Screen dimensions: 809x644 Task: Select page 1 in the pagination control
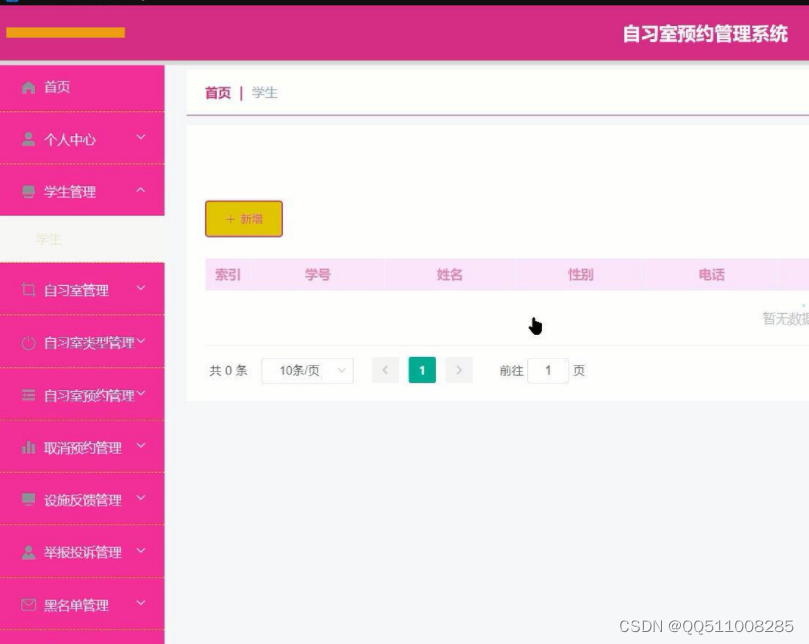[x=422, y=369]
